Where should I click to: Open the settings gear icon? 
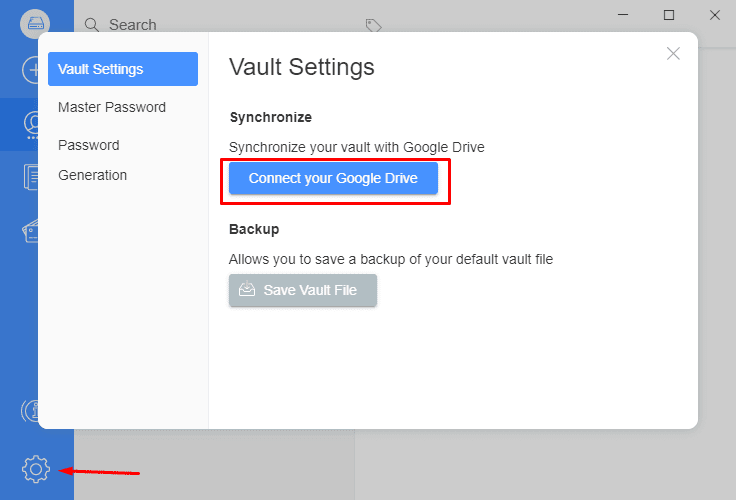(x=36, y=469)
